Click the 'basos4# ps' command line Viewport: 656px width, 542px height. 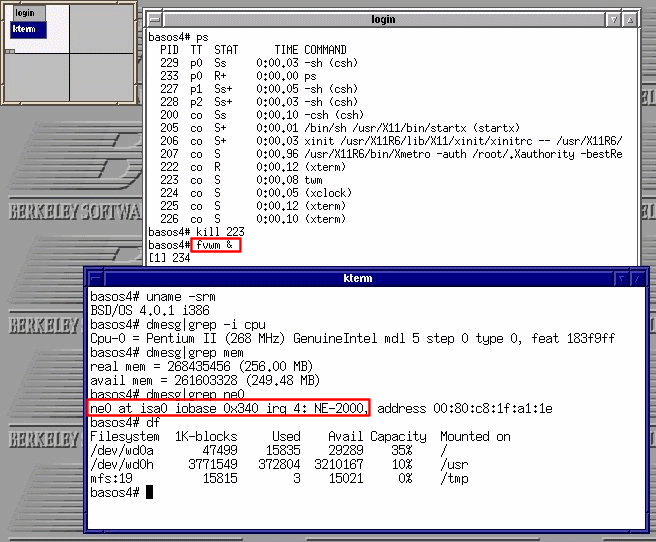(178, 37)
